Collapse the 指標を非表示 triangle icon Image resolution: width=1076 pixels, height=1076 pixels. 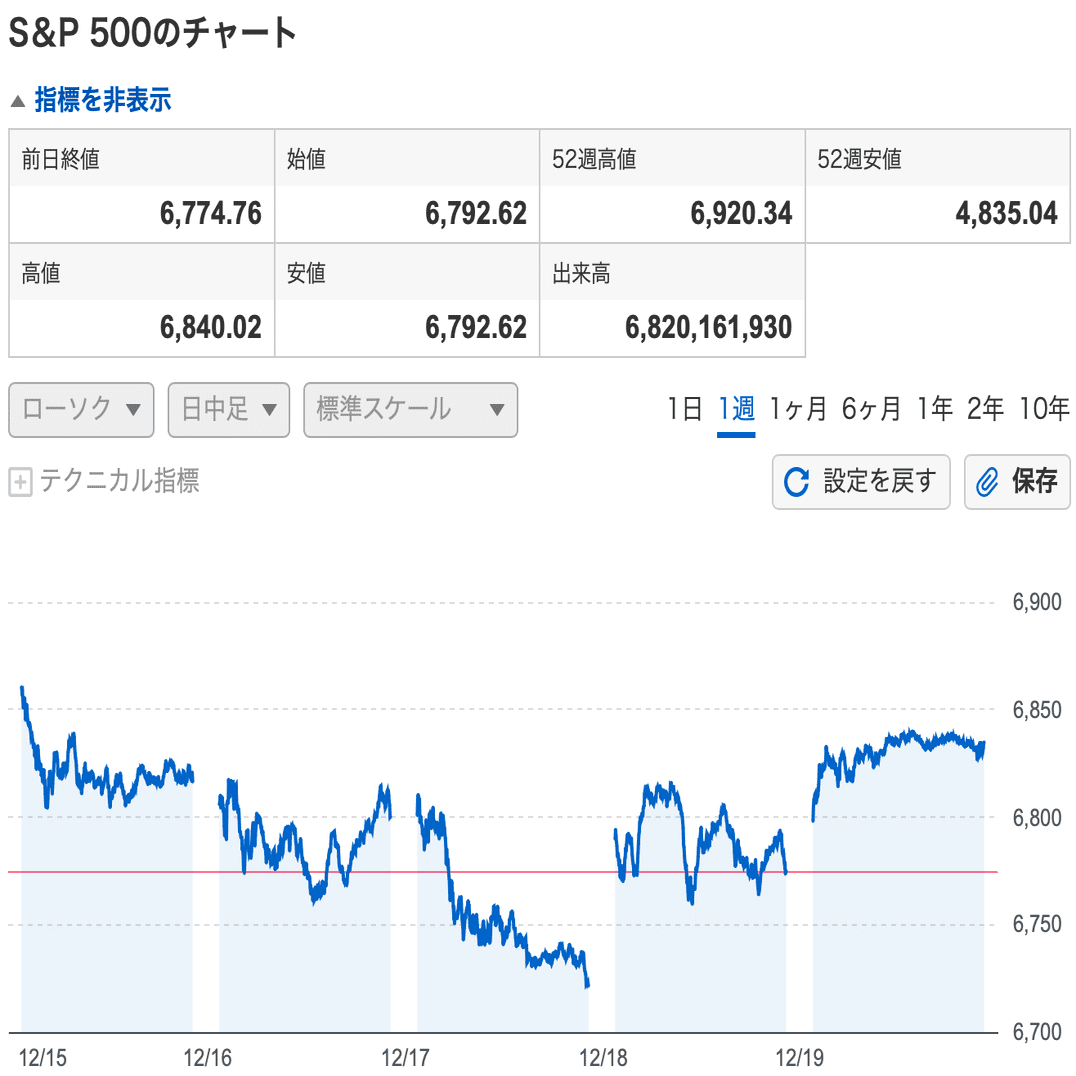click(18, 101)
